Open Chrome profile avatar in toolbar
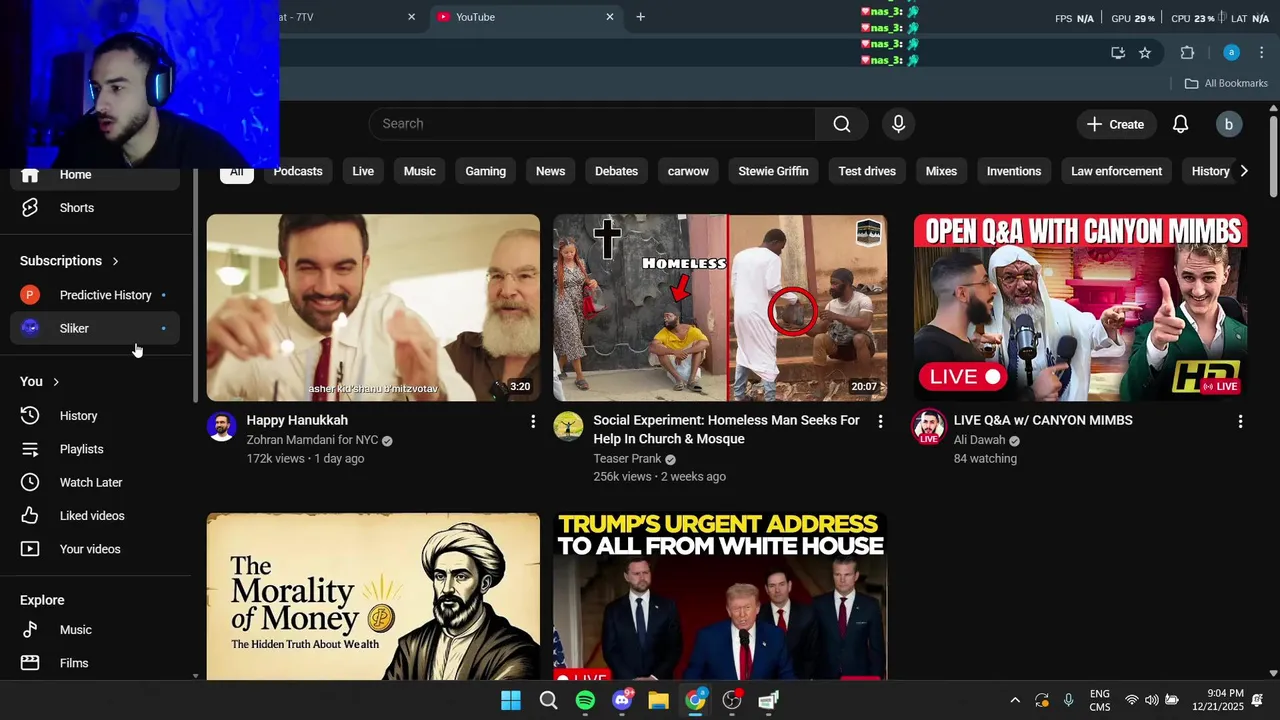The image size is (1280, 720). 1231,53
